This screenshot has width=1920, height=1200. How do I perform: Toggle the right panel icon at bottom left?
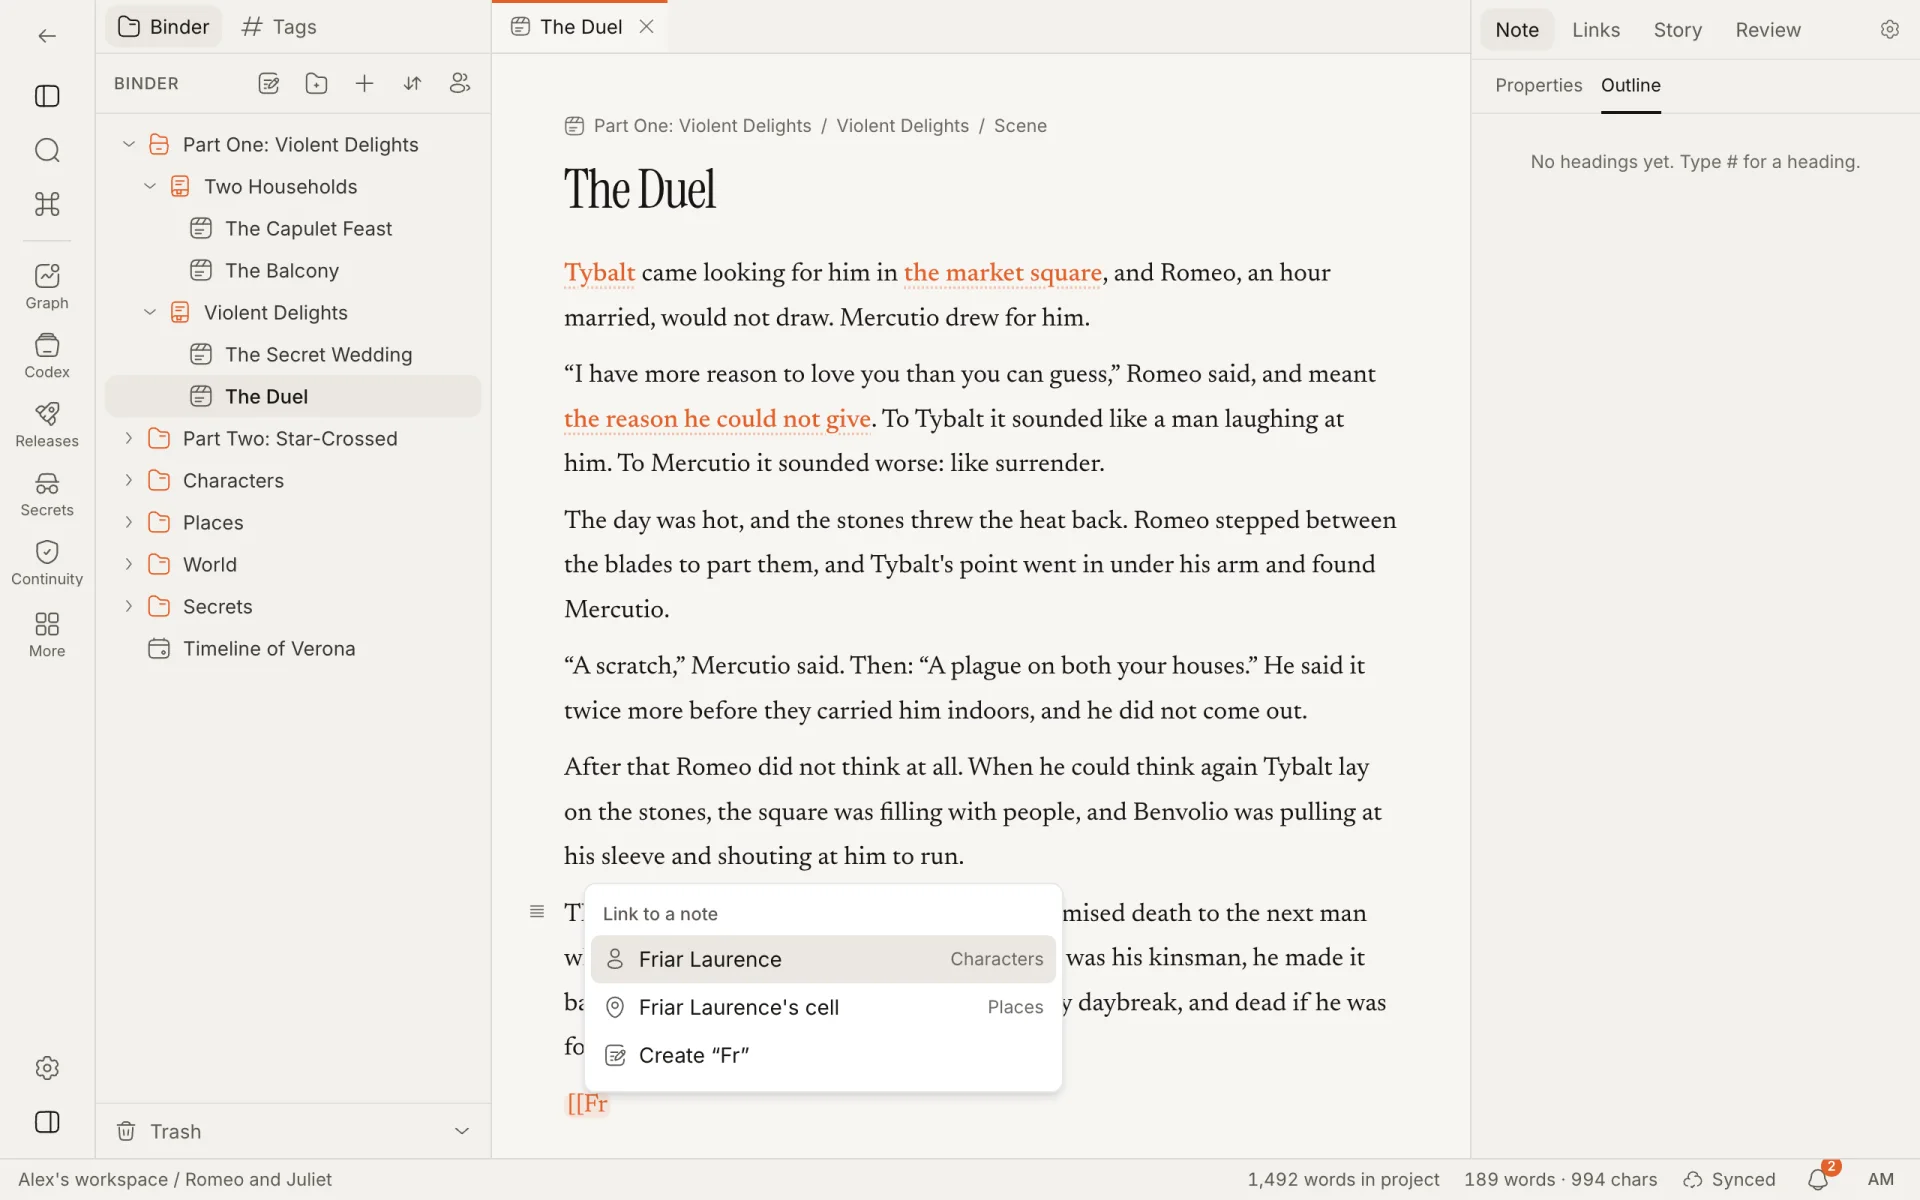[x=47, y=1122]
